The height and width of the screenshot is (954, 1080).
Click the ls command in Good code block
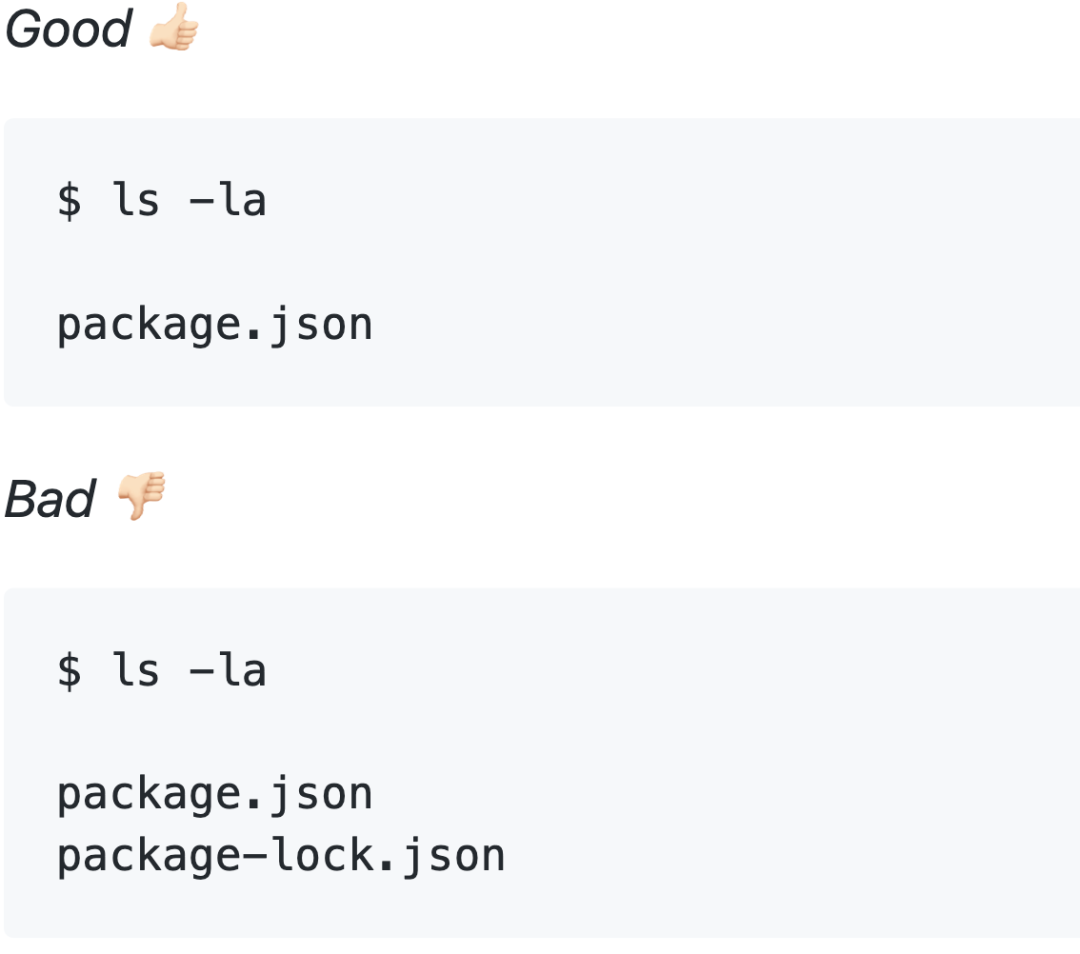136,200
